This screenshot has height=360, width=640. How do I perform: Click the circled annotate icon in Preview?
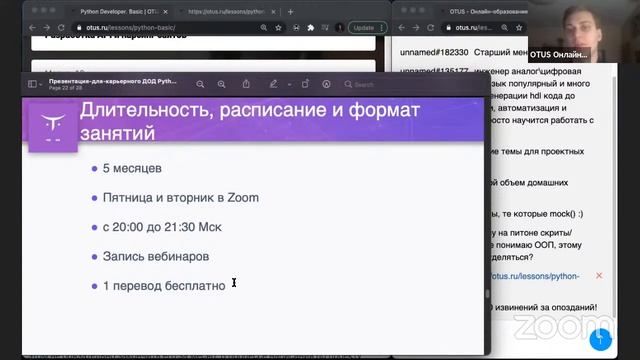click(x=326, y=84)
